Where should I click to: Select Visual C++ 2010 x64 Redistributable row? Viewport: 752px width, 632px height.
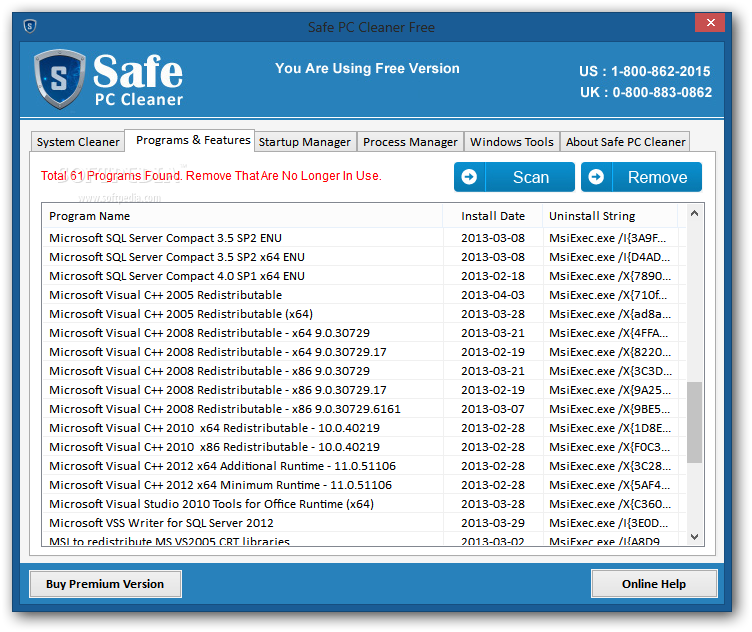(x=364, y=428)
